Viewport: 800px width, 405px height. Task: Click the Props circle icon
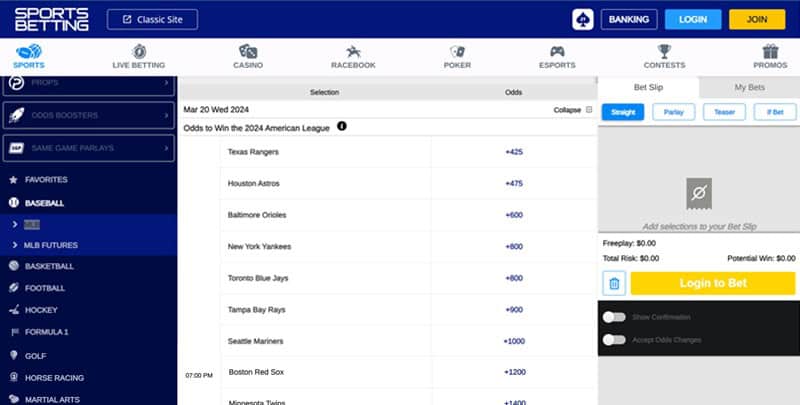click(16, 83)
